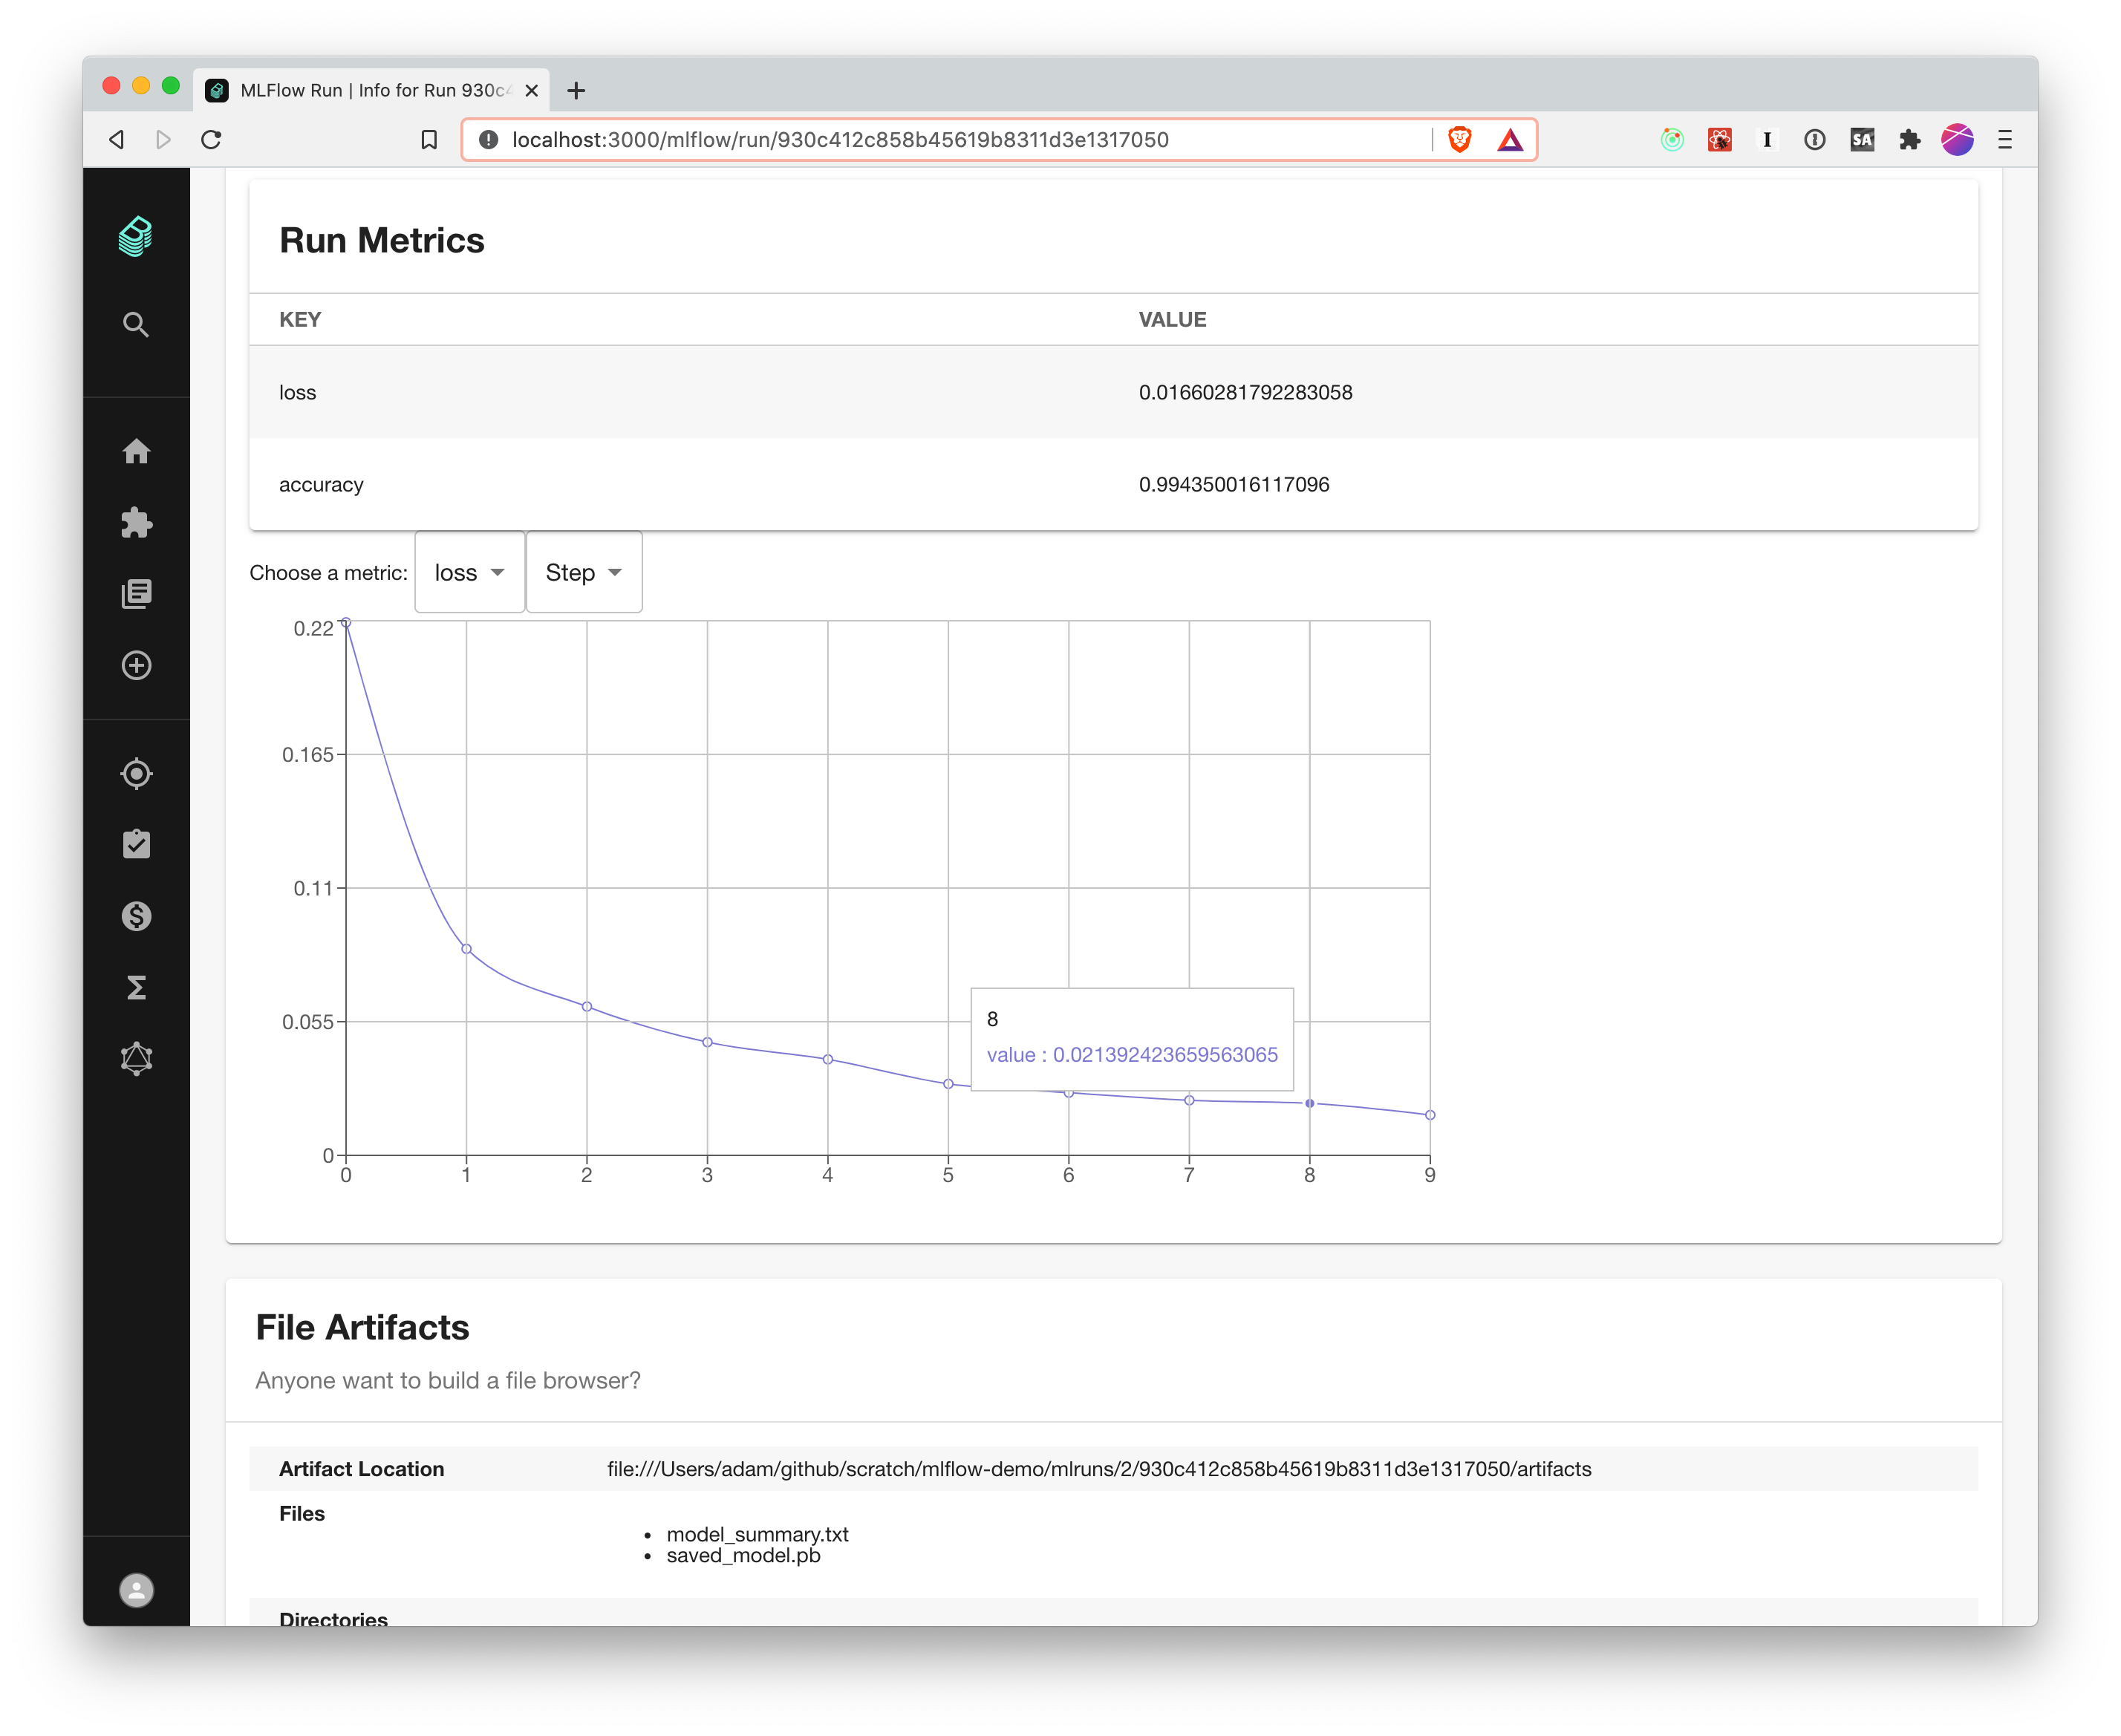The height and width of the screenshot is (1736, 2121).
Task: Click the Brave shields lion icon
Action: click(1459, 140)
